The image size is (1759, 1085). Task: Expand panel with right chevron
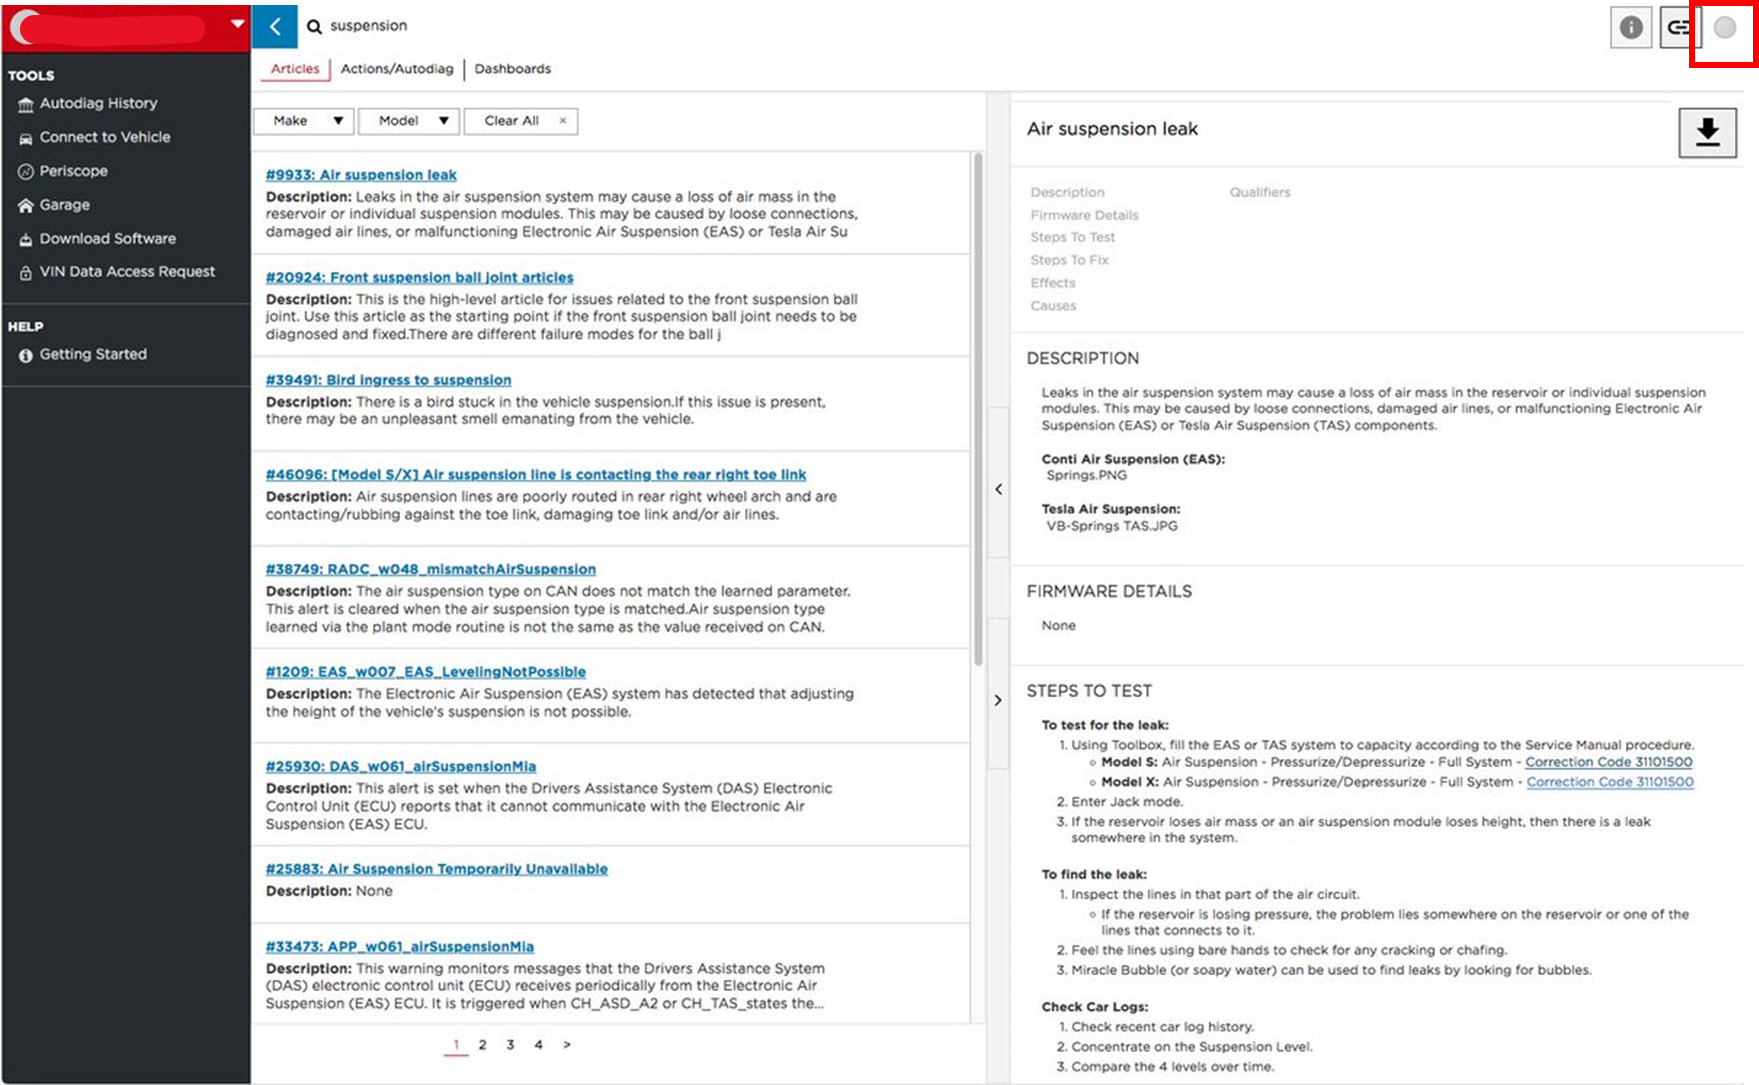click(998, 700)
